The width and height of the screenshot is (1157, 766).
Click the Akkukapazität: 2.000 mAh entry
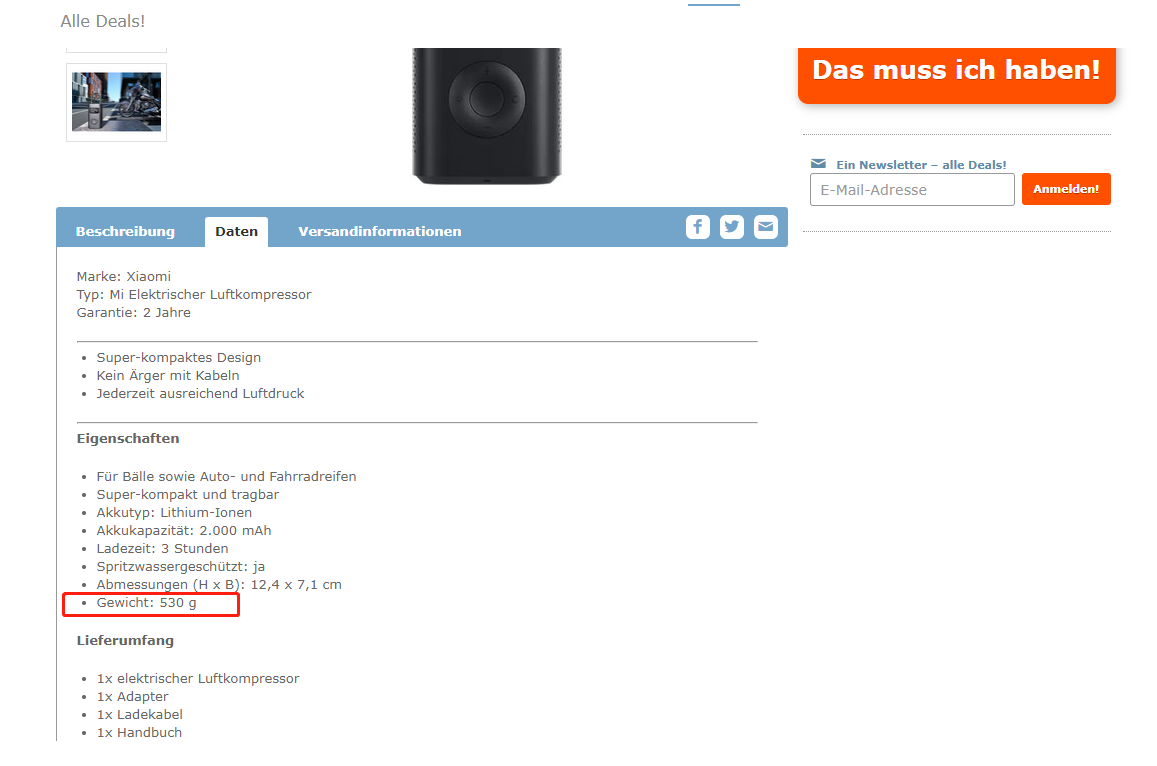(x=184, y=531)
